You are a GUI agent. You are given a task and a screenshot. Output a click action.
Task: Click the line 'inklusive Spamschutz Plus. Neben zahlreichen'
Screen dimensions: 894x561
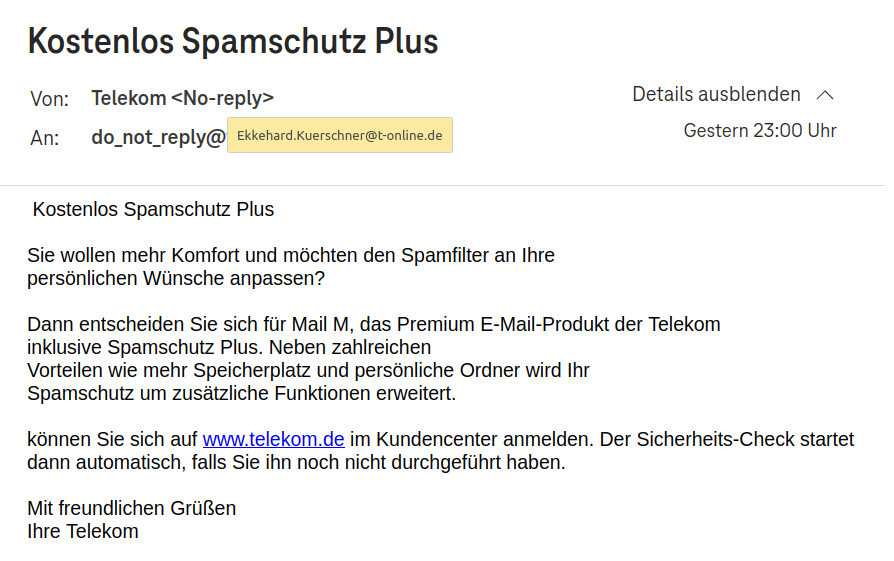229,347
